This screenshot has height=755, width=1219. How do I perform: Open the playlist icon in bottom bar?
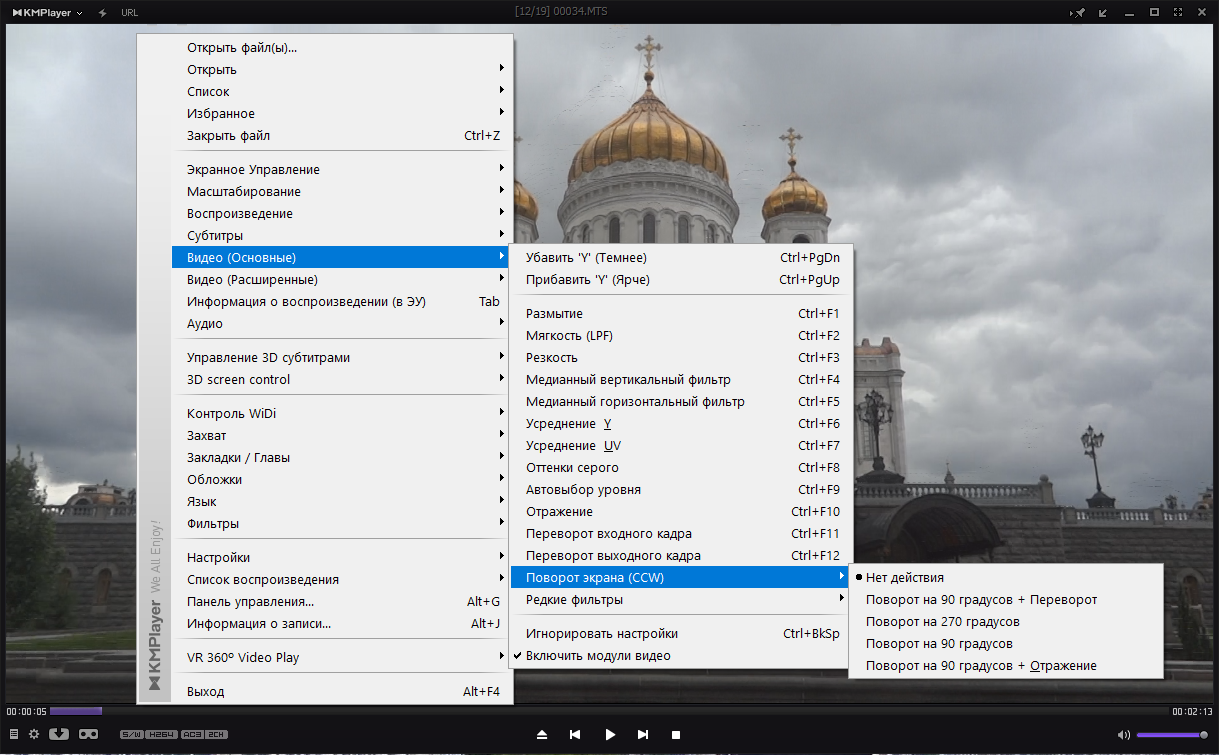14,734
